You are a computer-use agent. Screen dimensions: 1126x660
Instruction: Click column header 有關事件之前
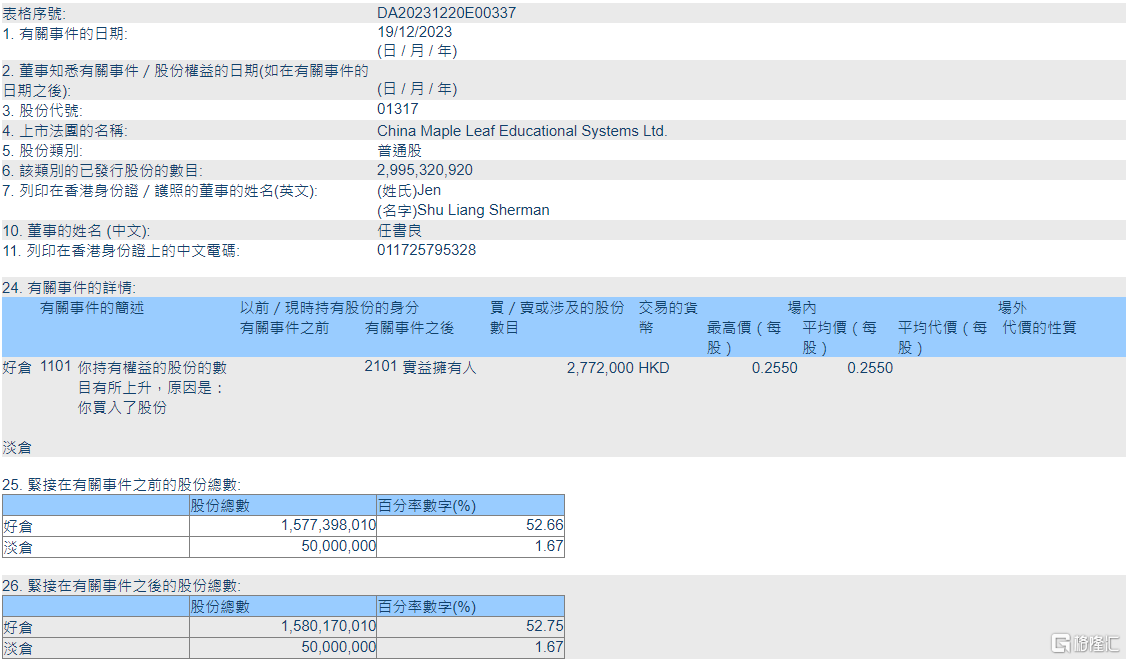284,328
